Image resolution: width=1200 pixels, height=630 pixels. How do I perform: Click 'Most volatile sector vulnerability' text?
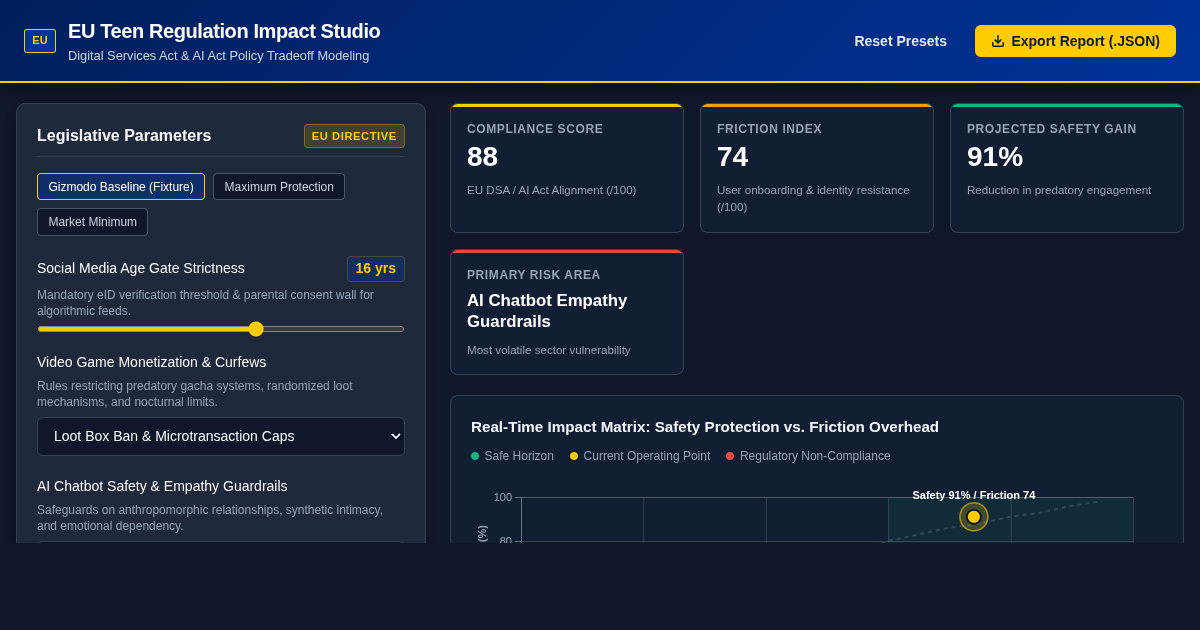pos(549,350)
